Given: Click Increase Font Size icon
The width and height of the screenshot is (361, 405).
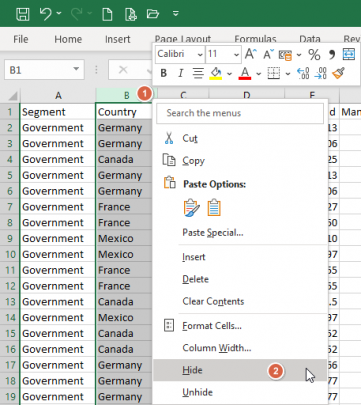Looking at the screenshot, I should click(x=251, y=54).
